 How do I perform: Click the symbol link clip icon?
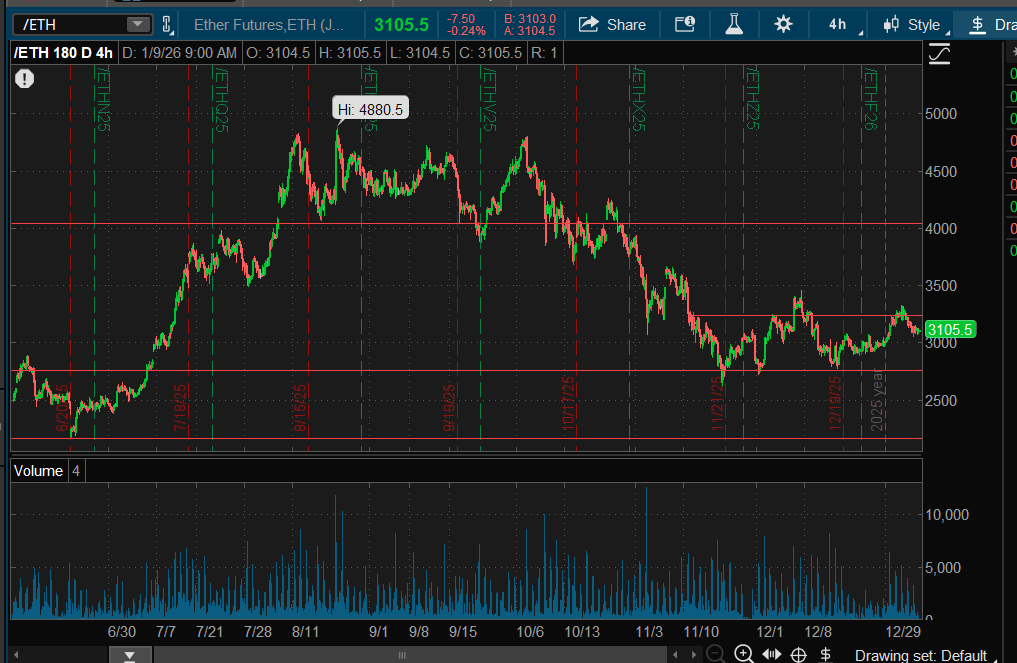click(x=167, y=25)
